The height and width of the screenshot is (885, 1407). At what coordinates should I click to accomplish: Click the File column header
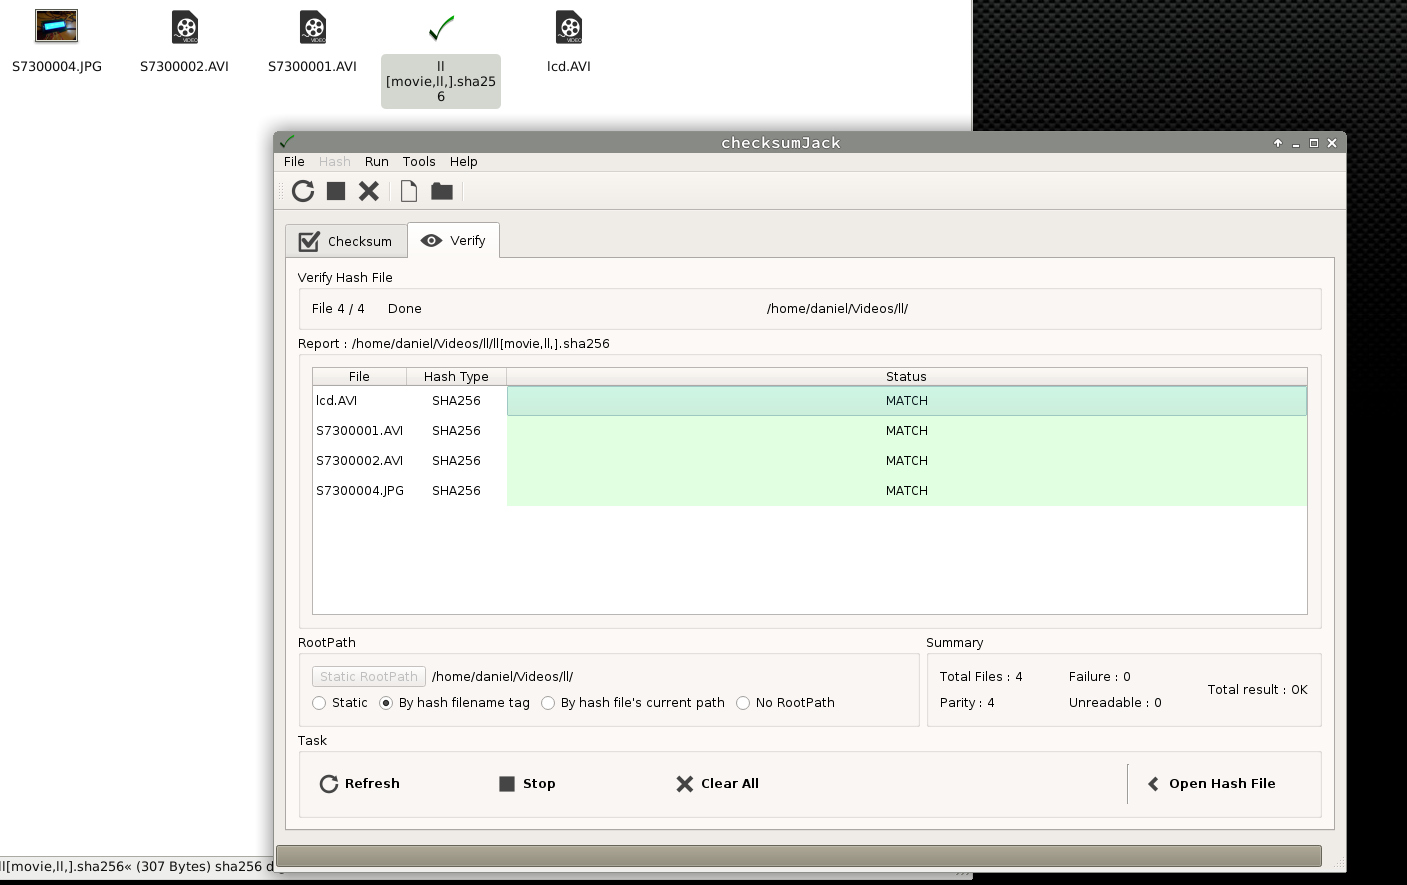click(359, 377)
